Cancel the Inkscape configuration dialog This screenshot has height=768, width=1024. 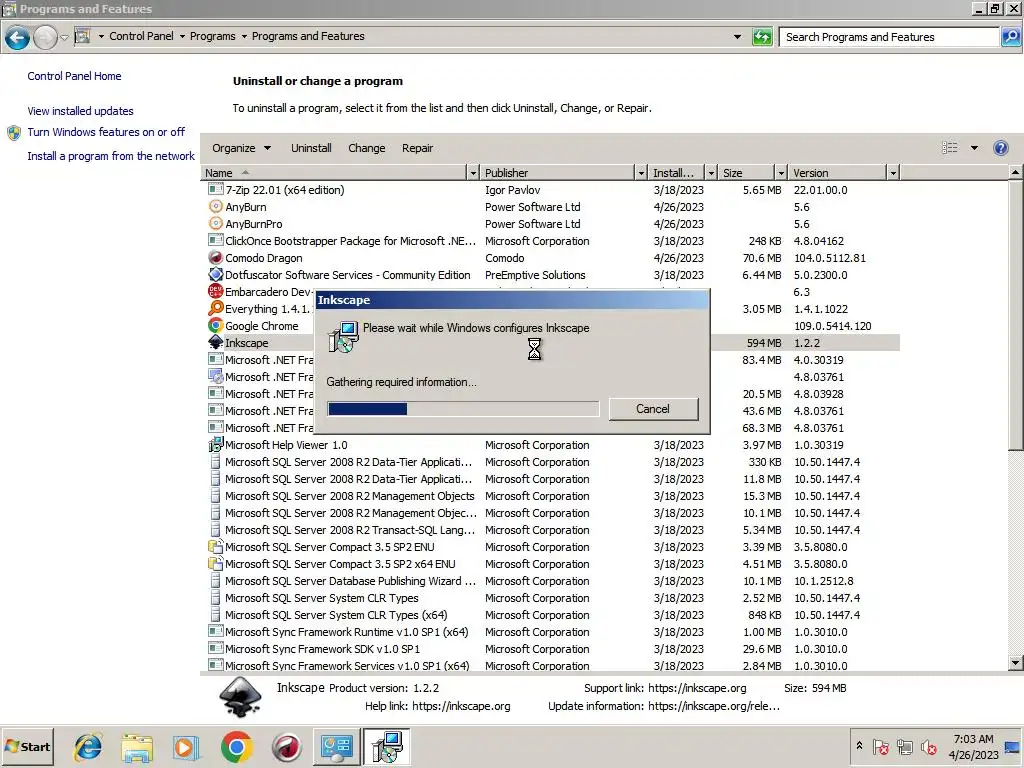click(653, 409)
